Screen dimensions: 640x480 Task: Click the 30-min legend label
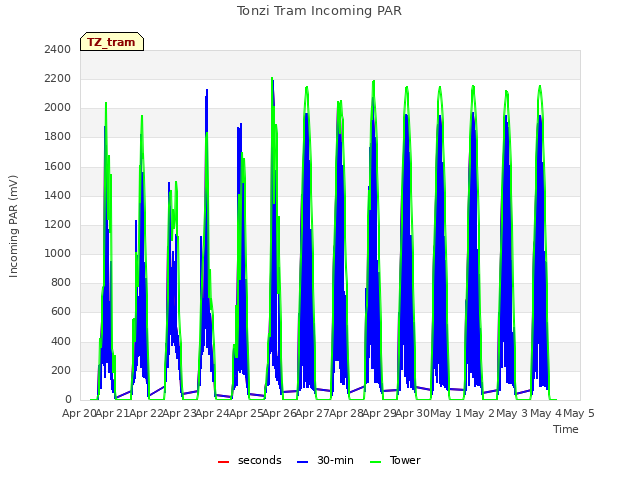(335, 460)
